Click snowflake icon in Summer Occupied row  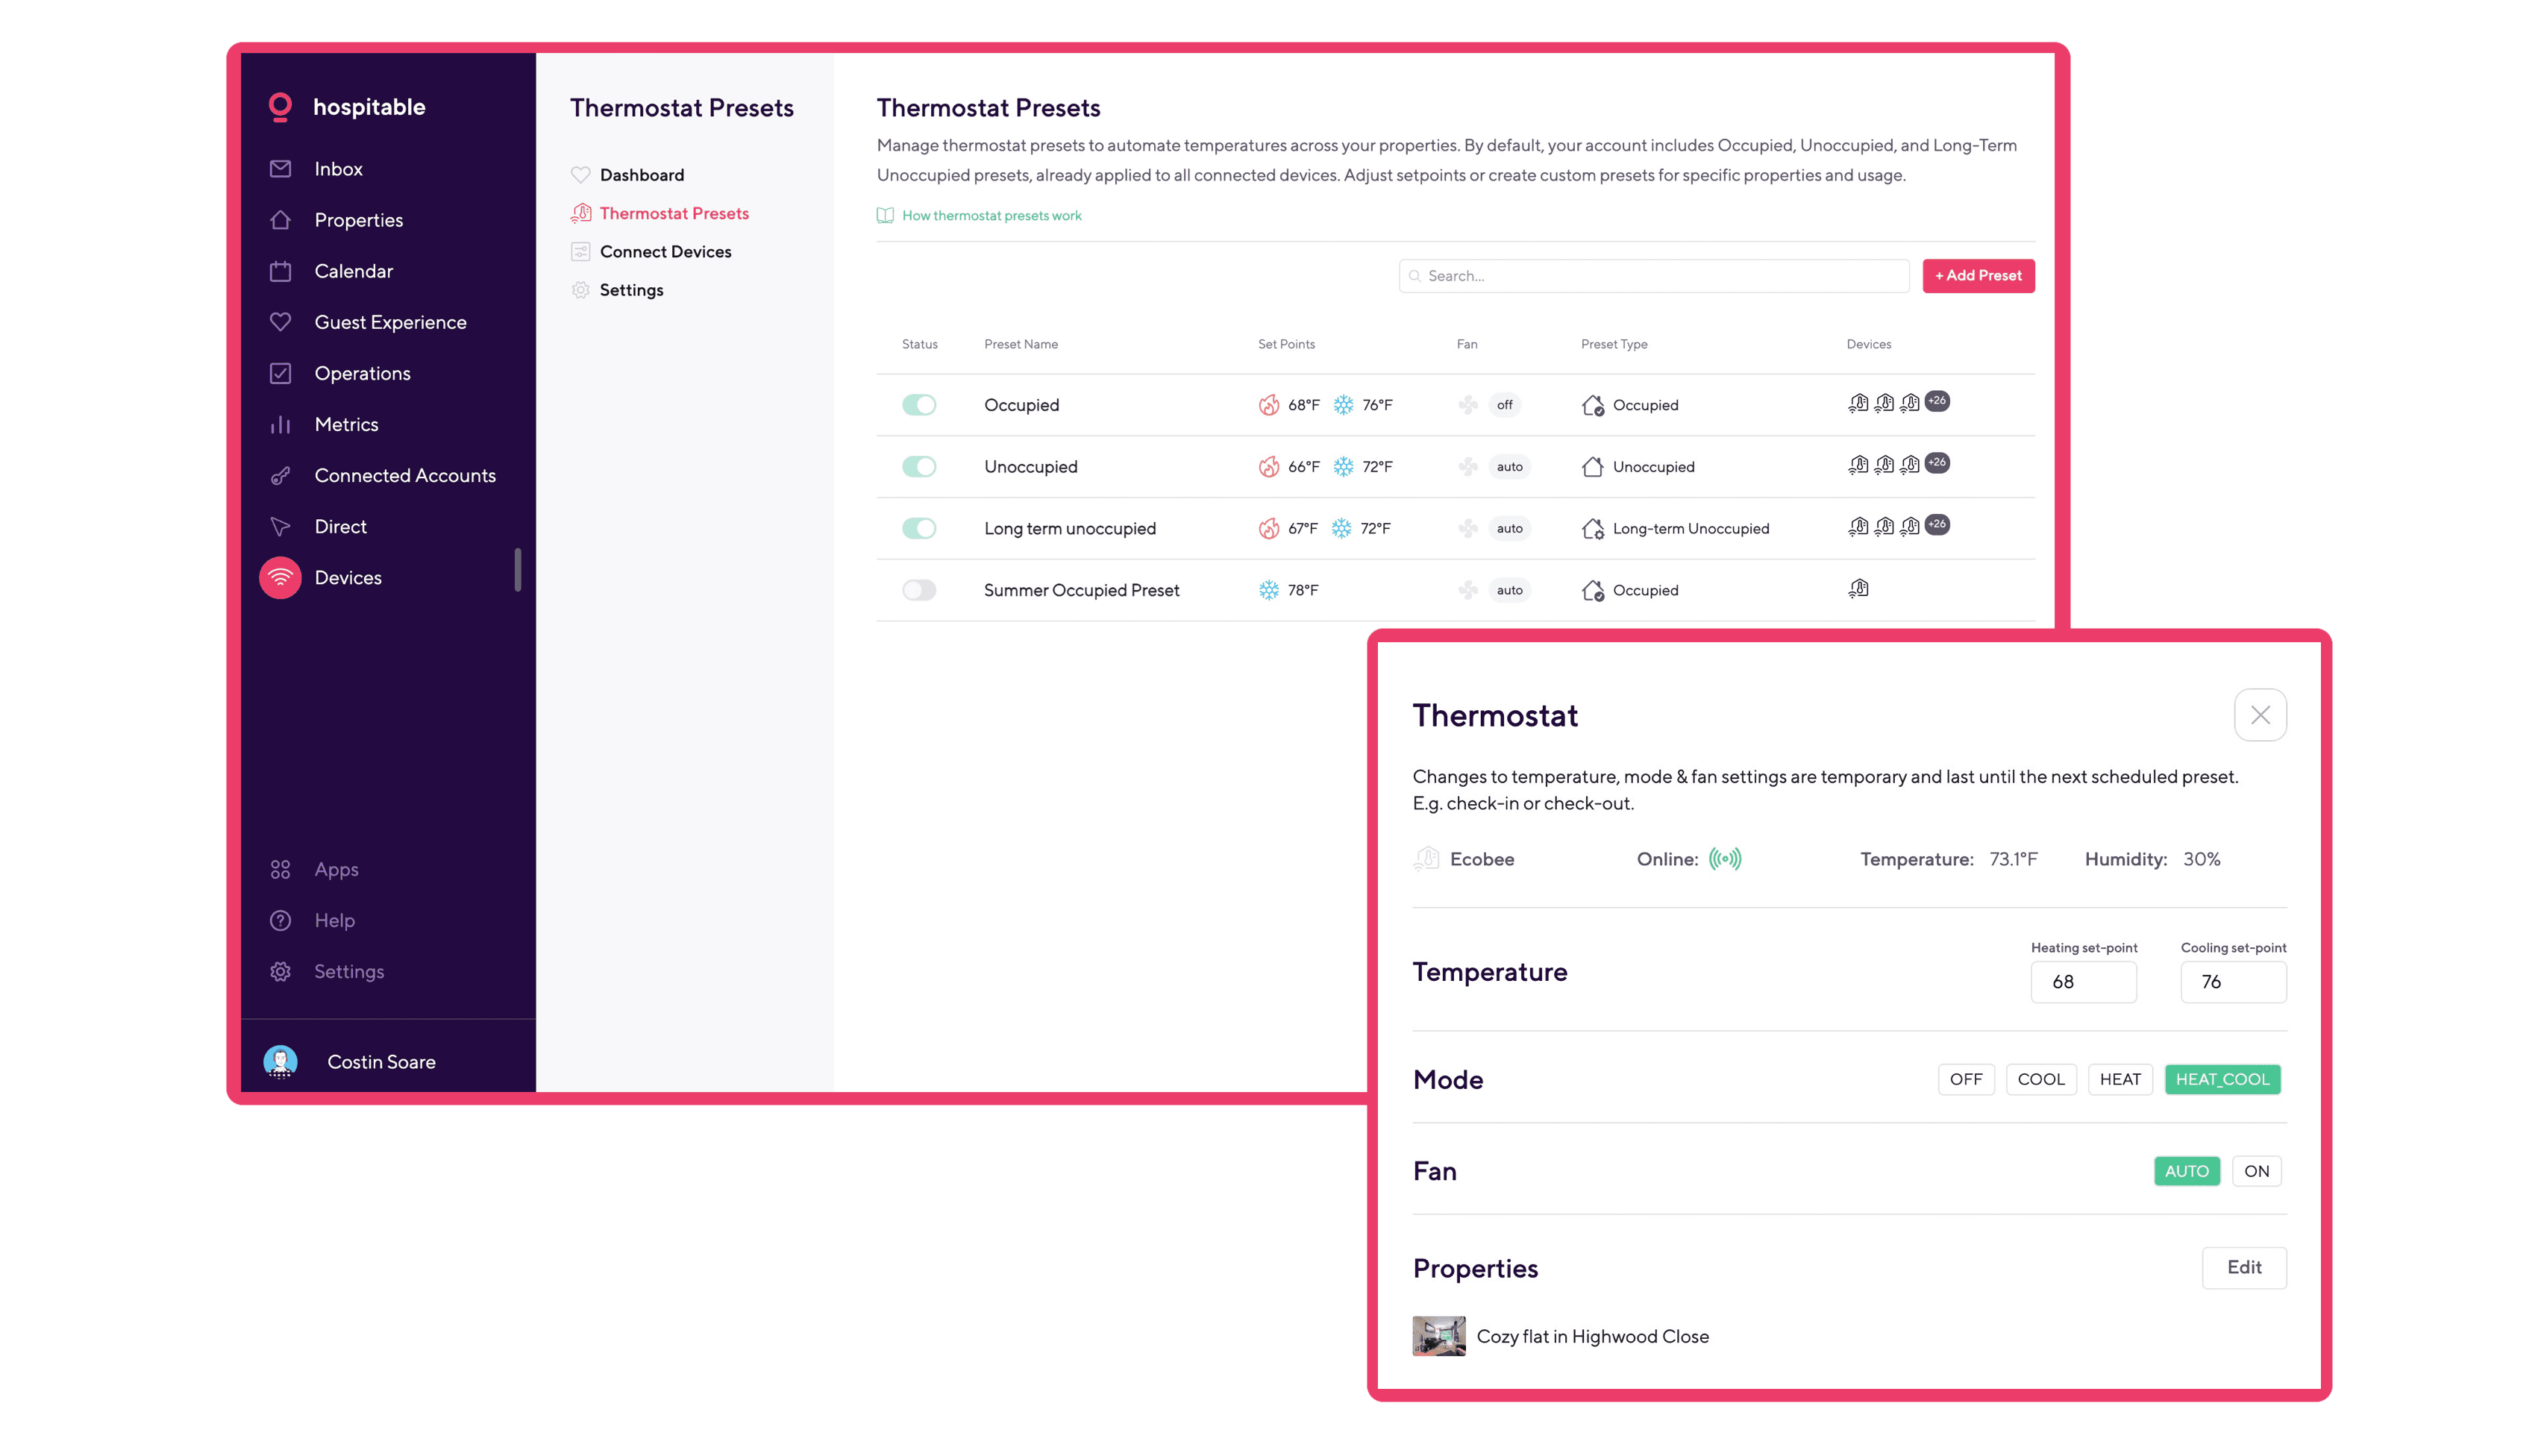[1268, 590]
